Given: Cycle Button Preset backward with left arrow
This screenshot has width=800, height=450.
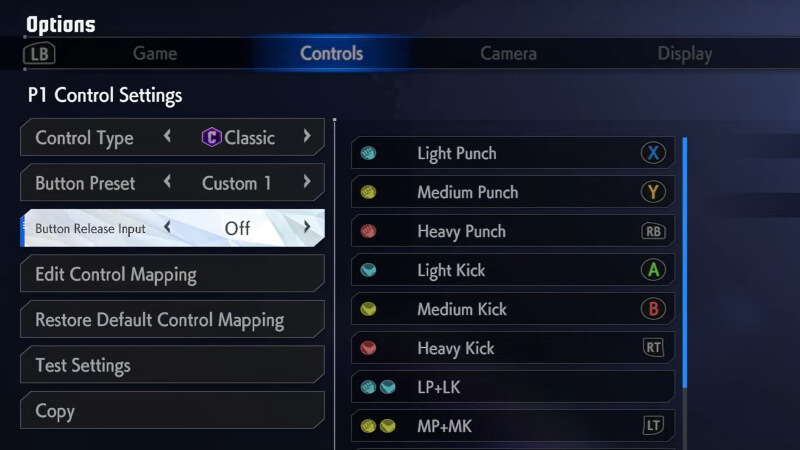Looking at the screenshot, I should [167, 183].
